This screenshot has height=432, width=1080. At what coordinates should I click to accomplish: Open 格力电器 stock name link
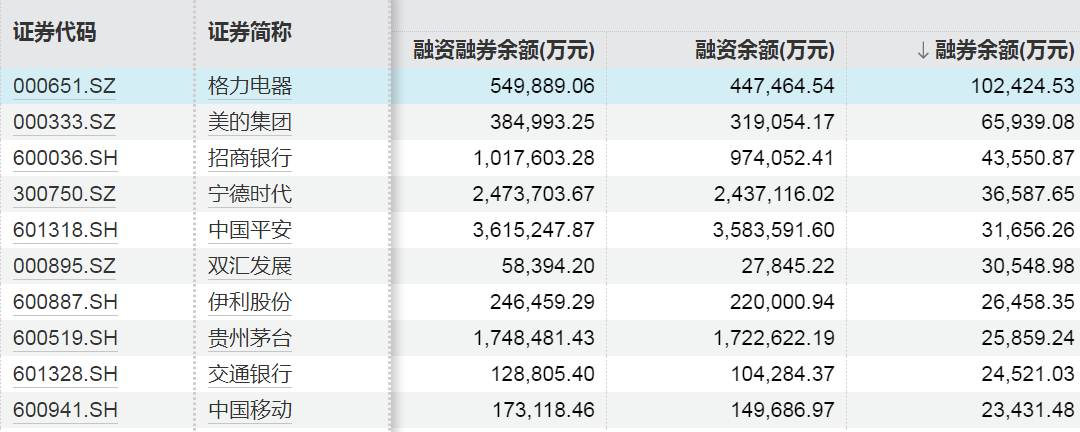pos(250,86)
